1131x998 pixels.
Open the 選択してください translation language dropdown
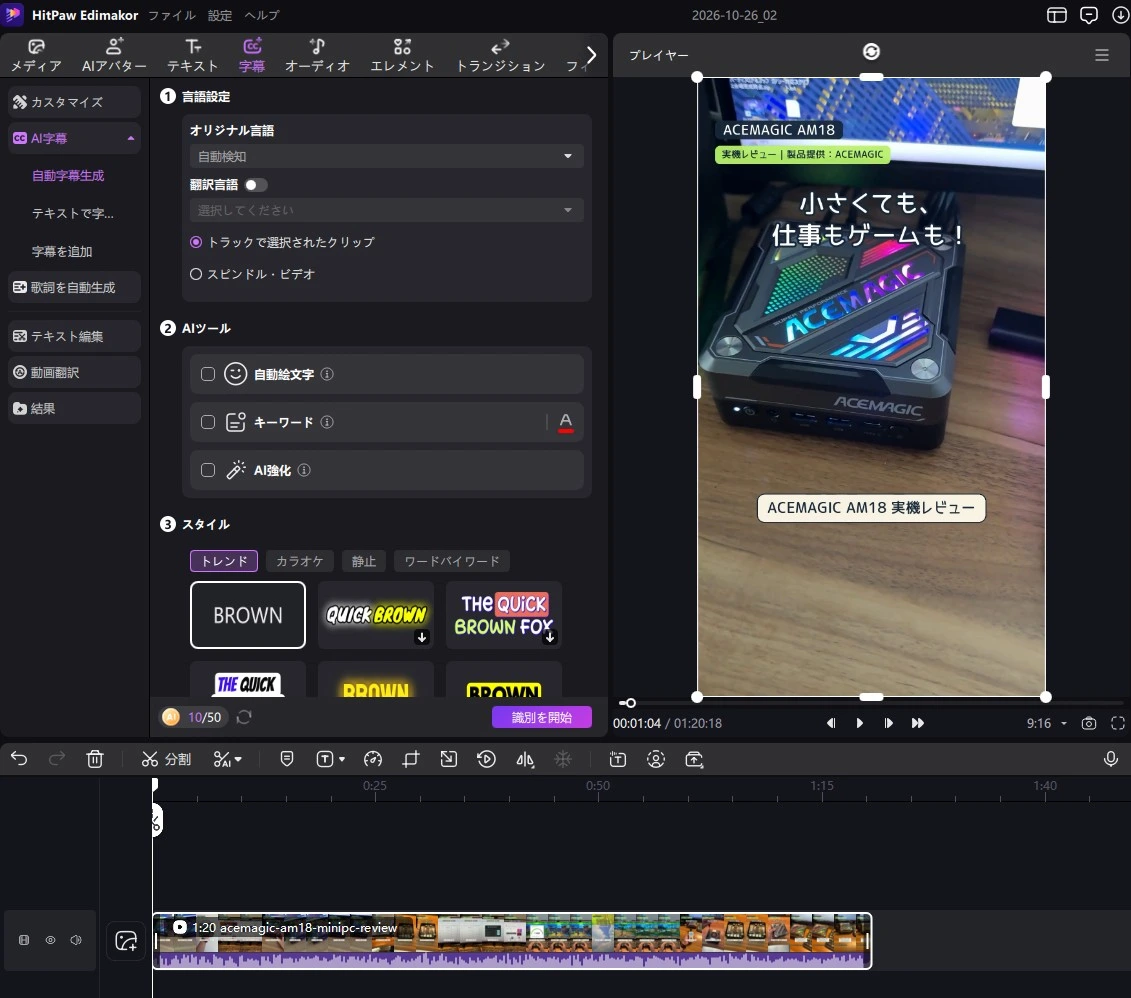[x=387, y=210]
